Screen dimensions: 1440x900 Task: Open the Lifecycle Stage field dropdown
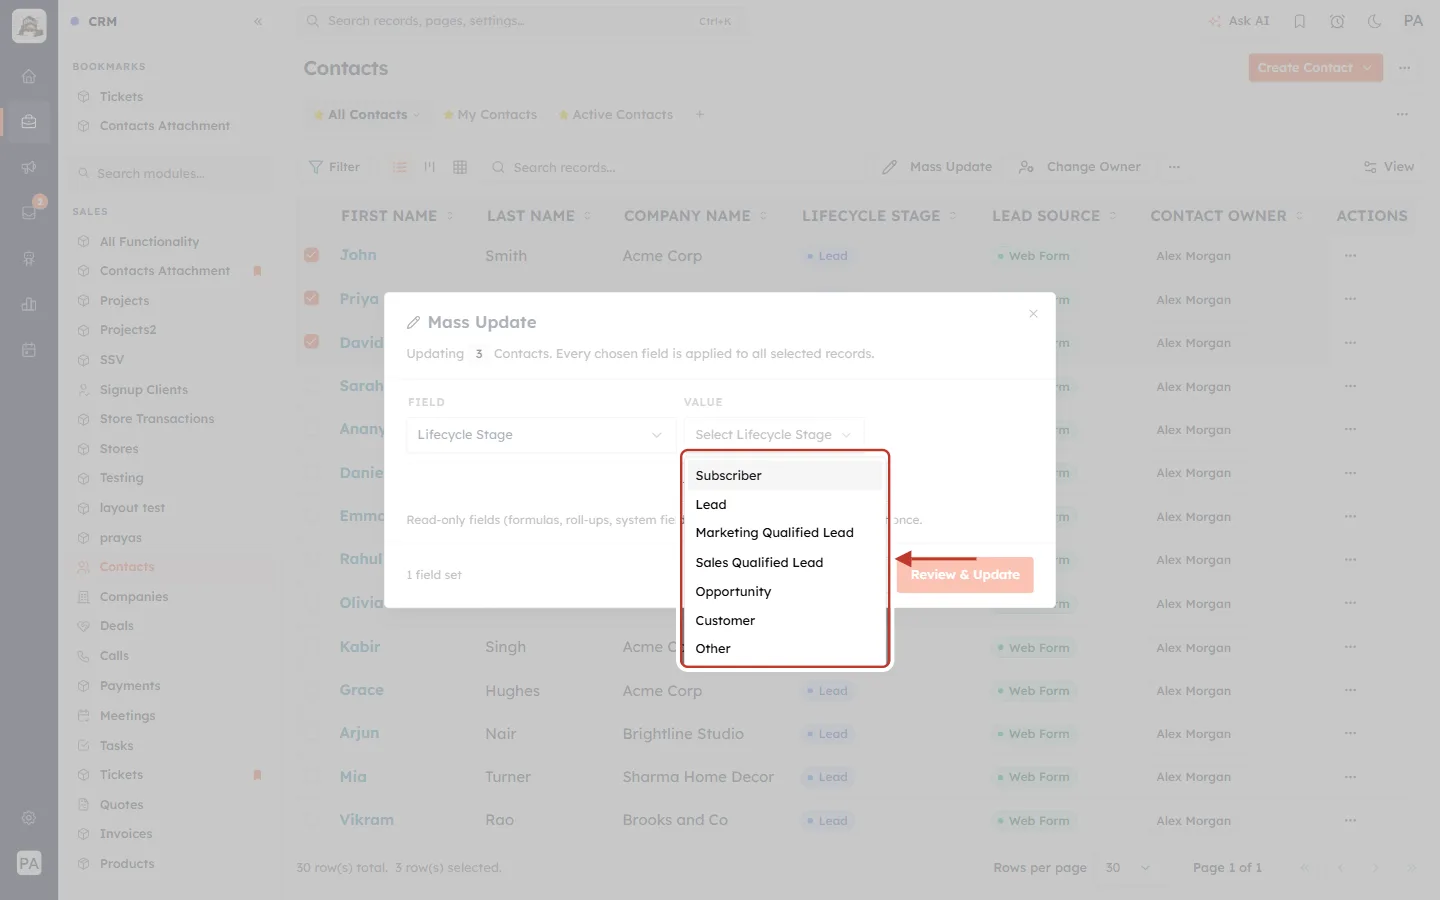pyautogui.click(x=540, y=435)
